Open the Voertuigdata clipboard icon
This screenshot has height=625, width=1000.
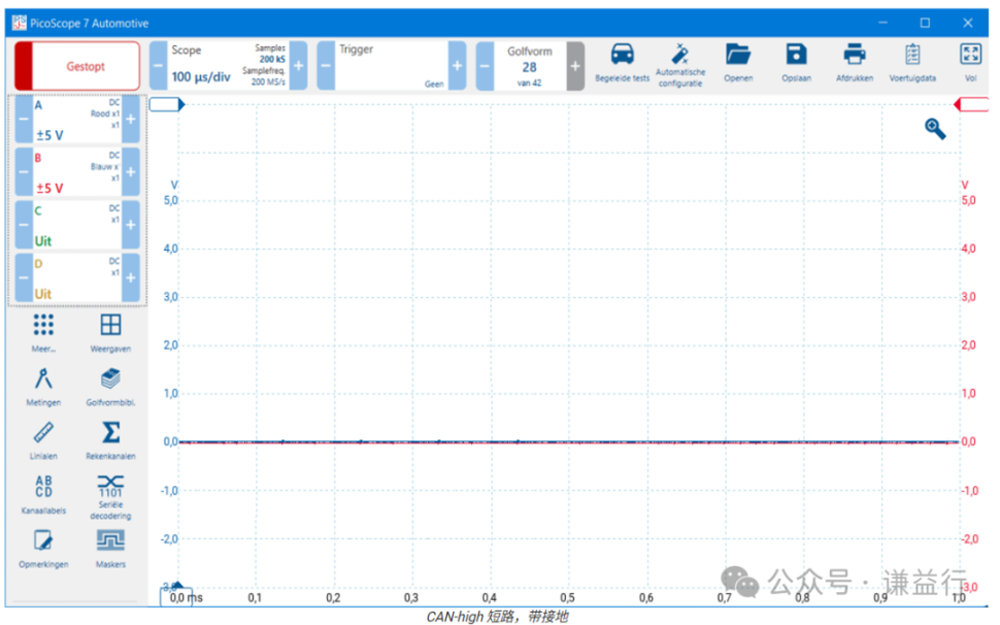coord(912,56)
